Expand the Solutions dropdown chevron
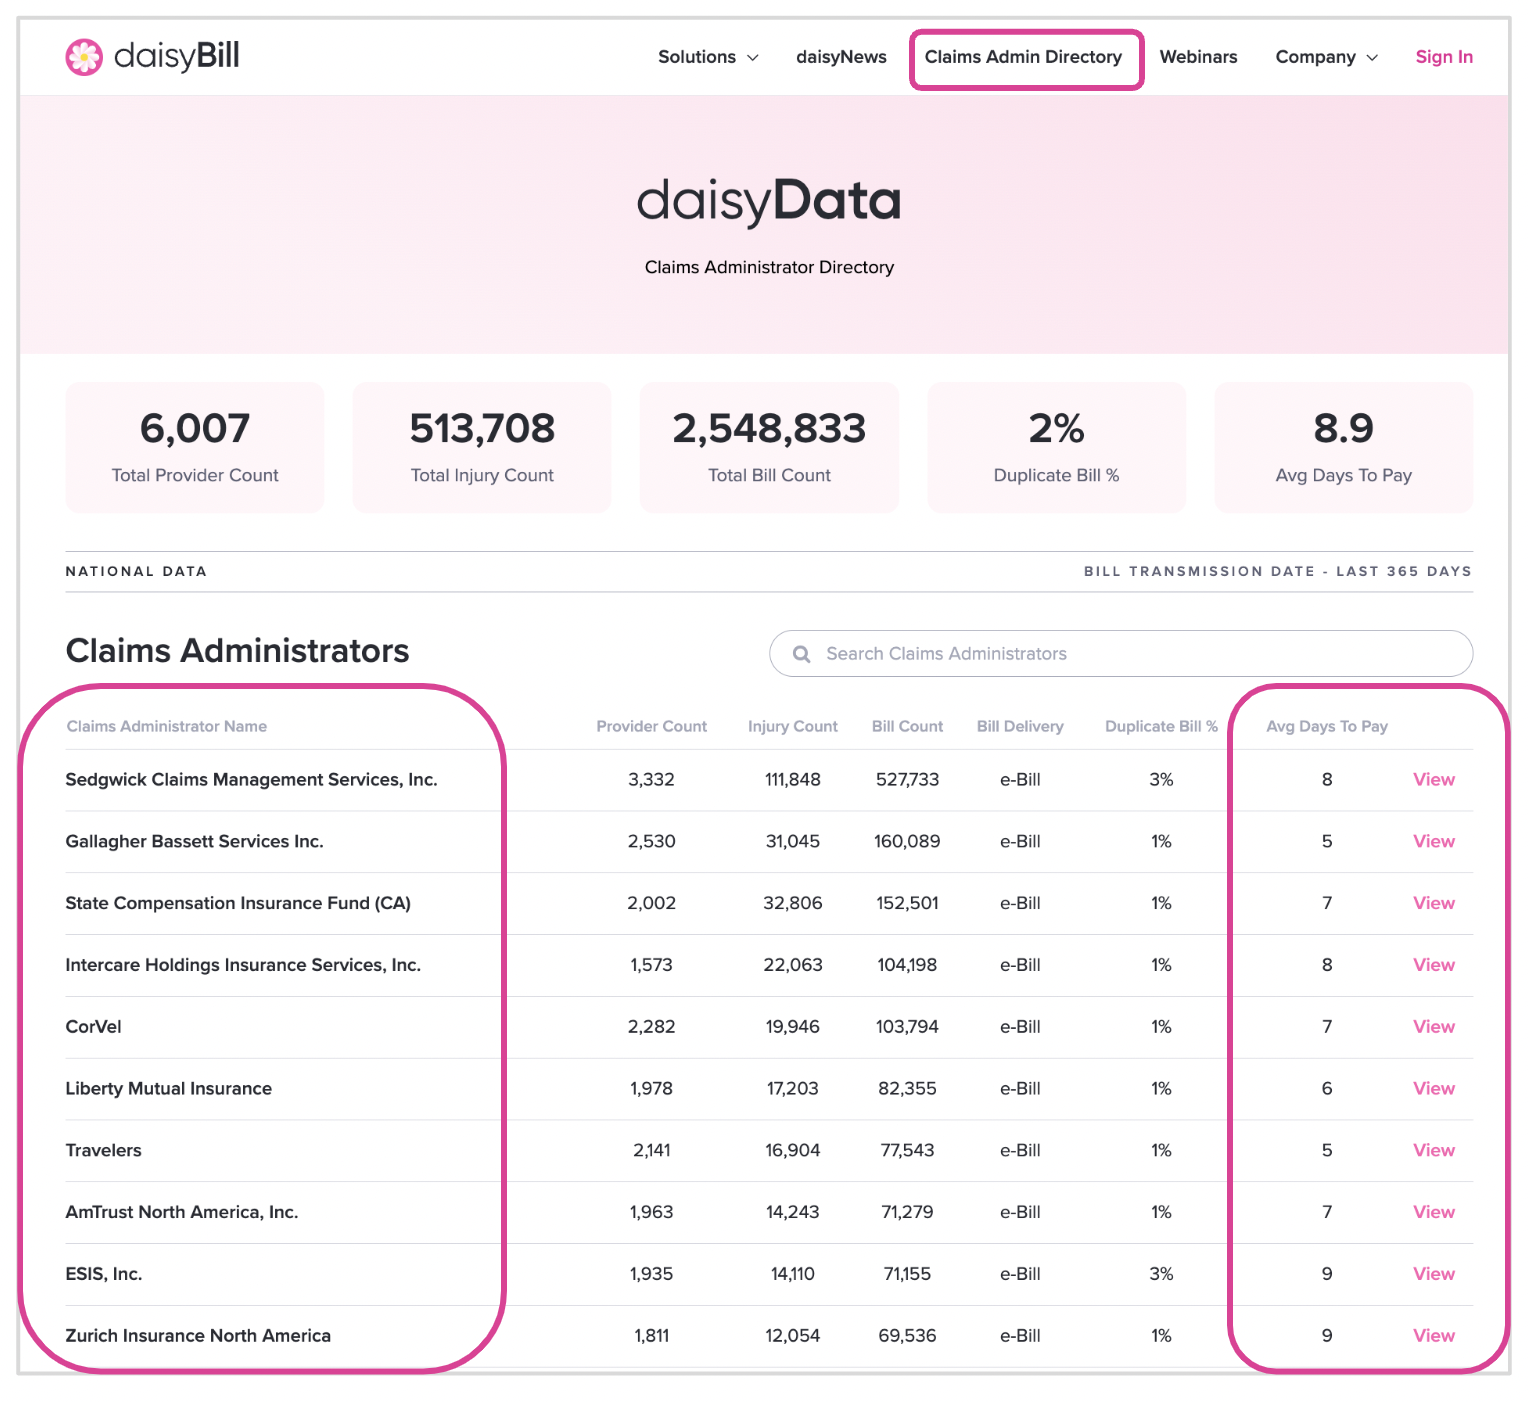The image size is (1528, 1402). [x=753, y=58]
